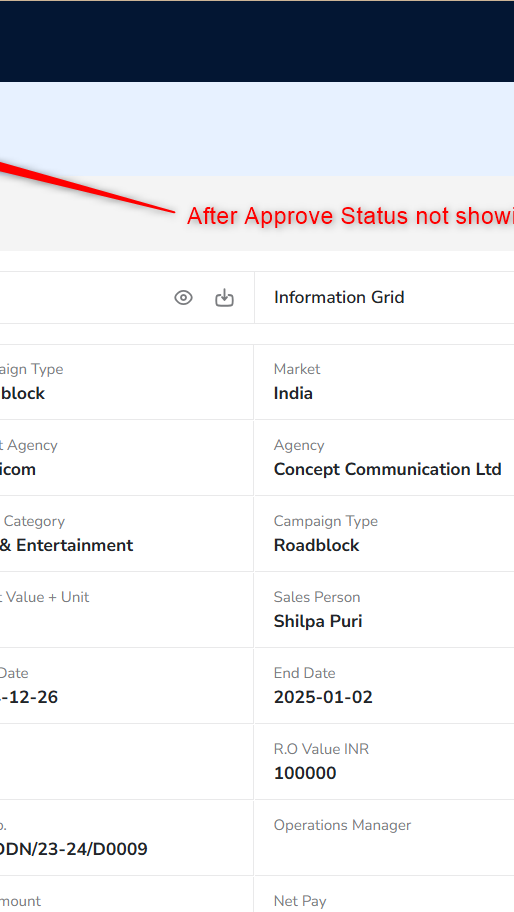Image resolution: width=514 pixels, height=912 pixels.
Task: Click the Operations Manager field label
Action: tap(342, 825)
